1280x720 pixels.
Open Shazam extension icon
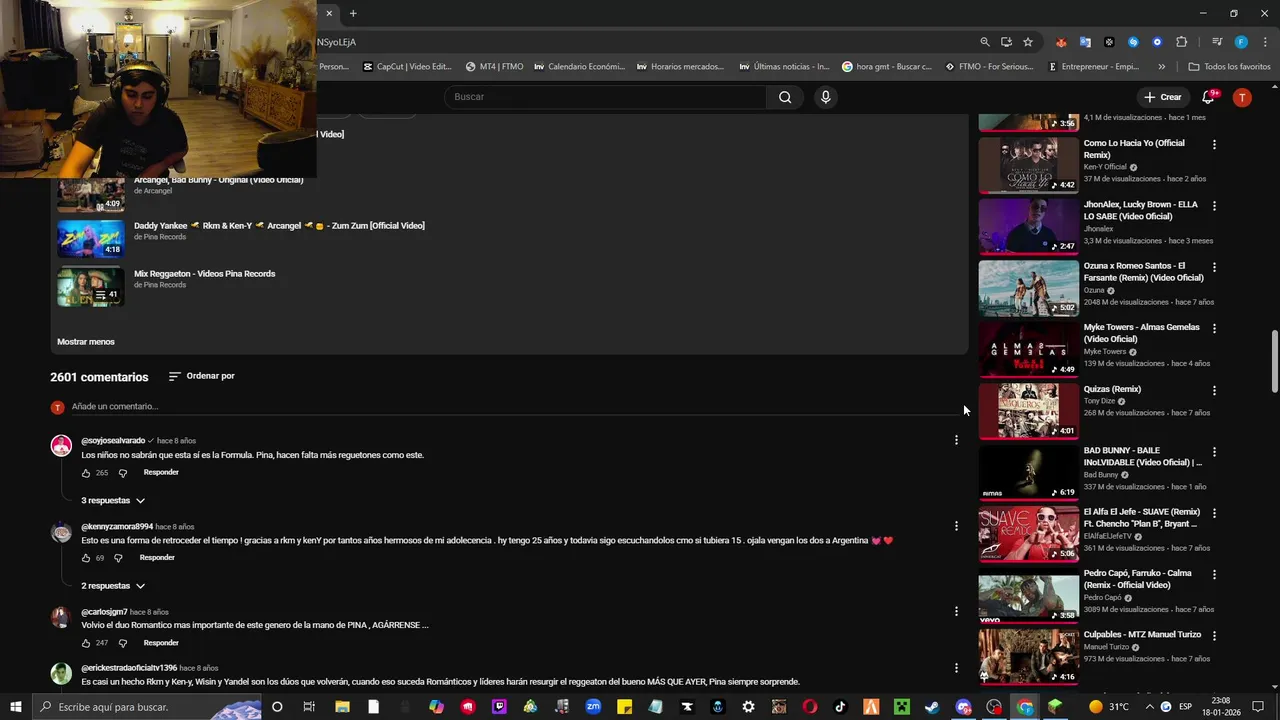(1133, 42)
